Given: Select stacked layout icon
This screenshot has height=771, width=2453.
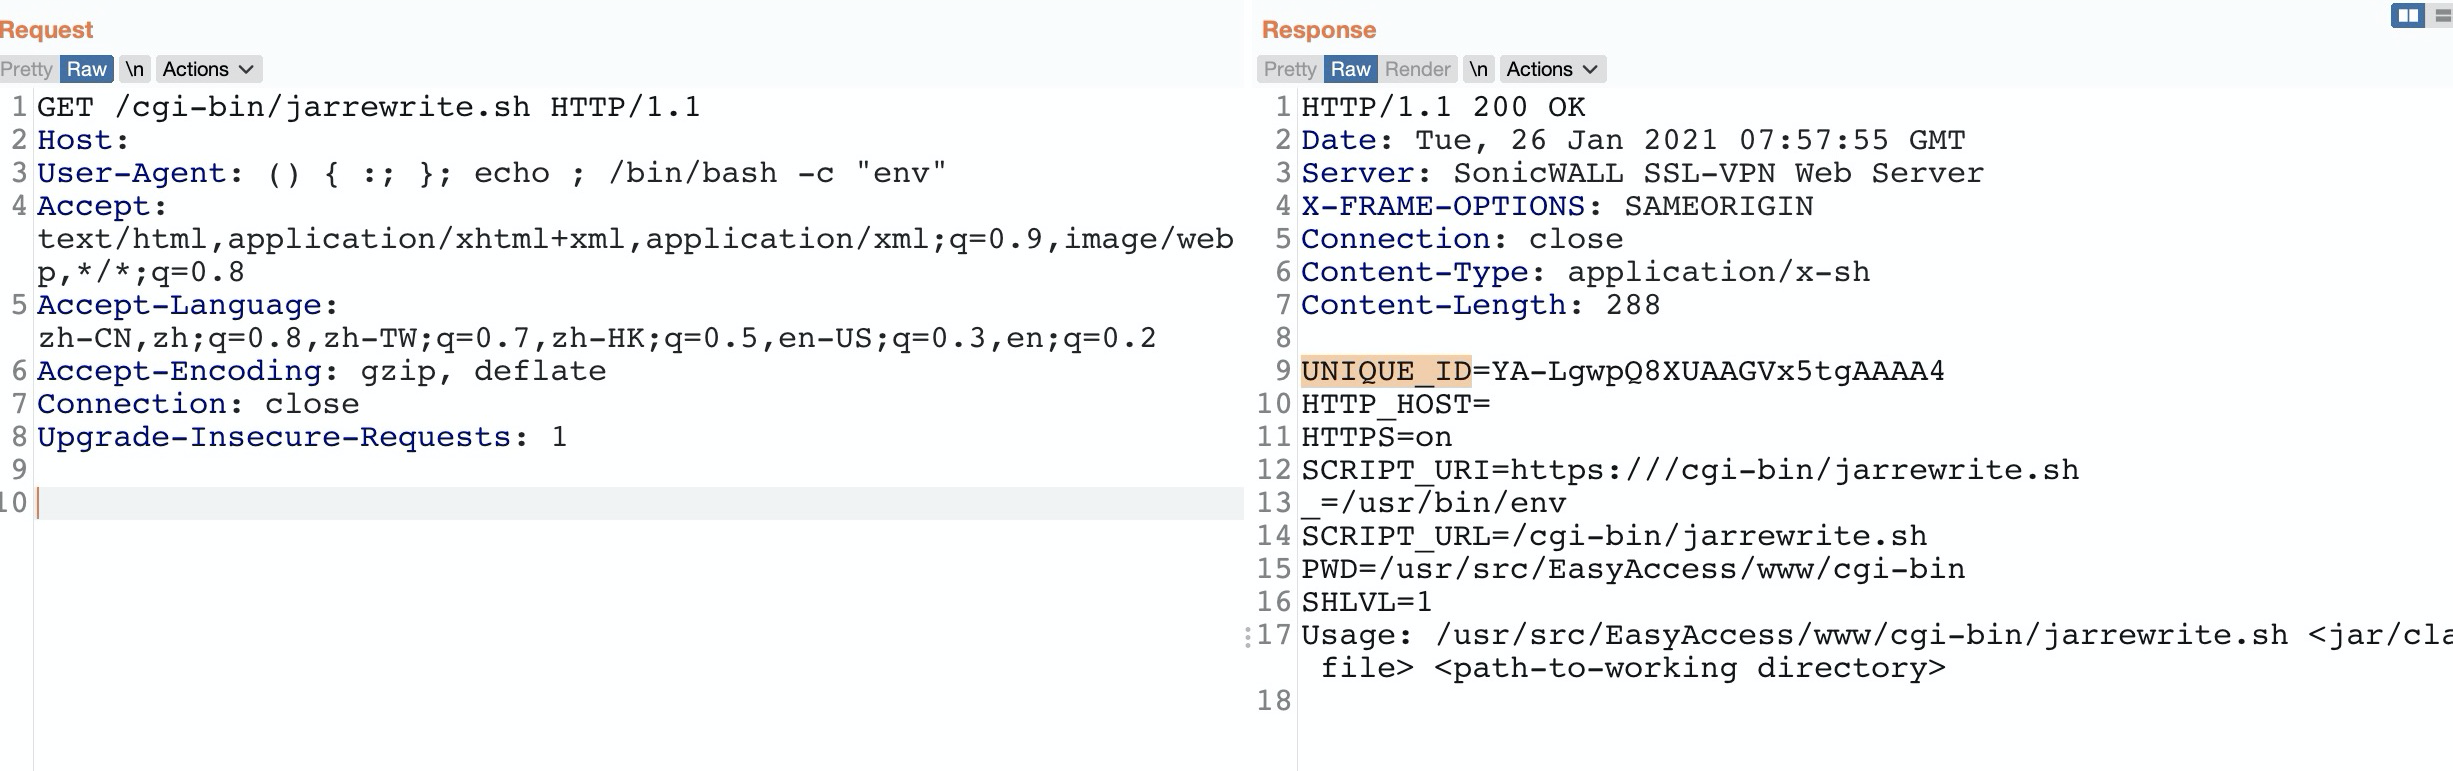Looking at the screenshot, I should (2442, 16).
